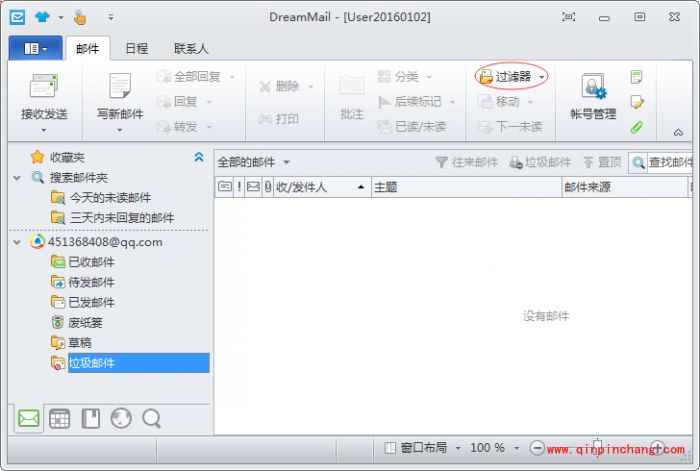The height and width of the screenshot is (471, 700).
Task: Open 帐号管理 account management
Action: [593, 96]
